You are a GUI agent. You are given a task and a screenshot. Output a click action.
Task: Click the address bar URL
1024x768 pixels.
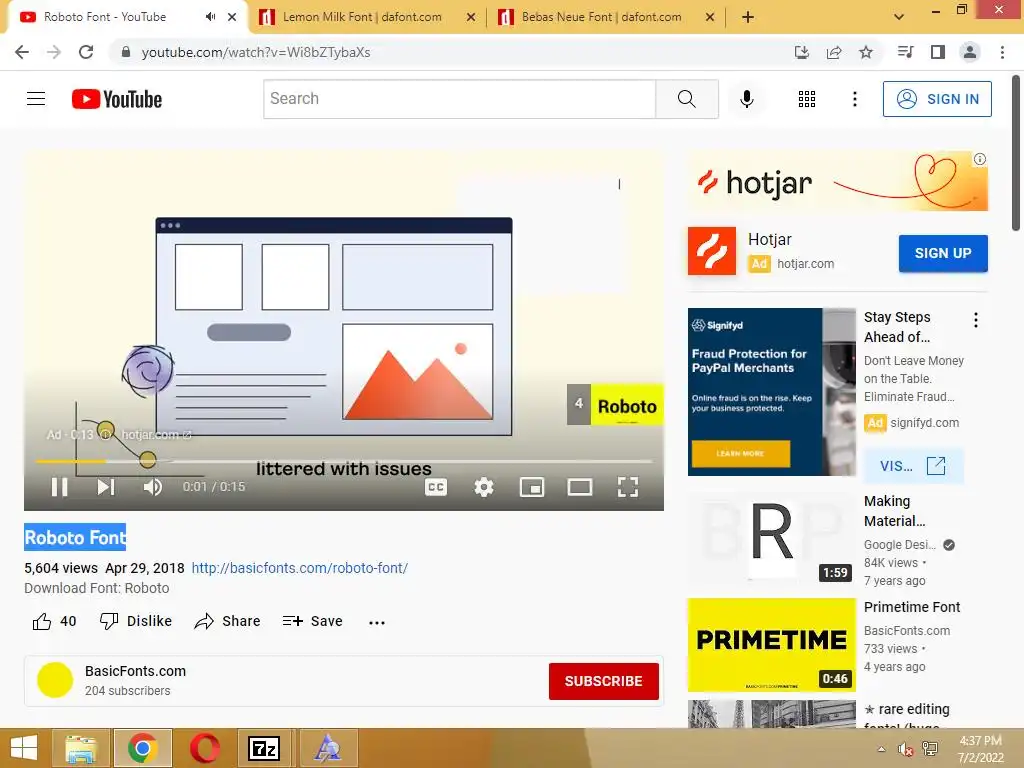pyautogui.click(x=255, y=52)
